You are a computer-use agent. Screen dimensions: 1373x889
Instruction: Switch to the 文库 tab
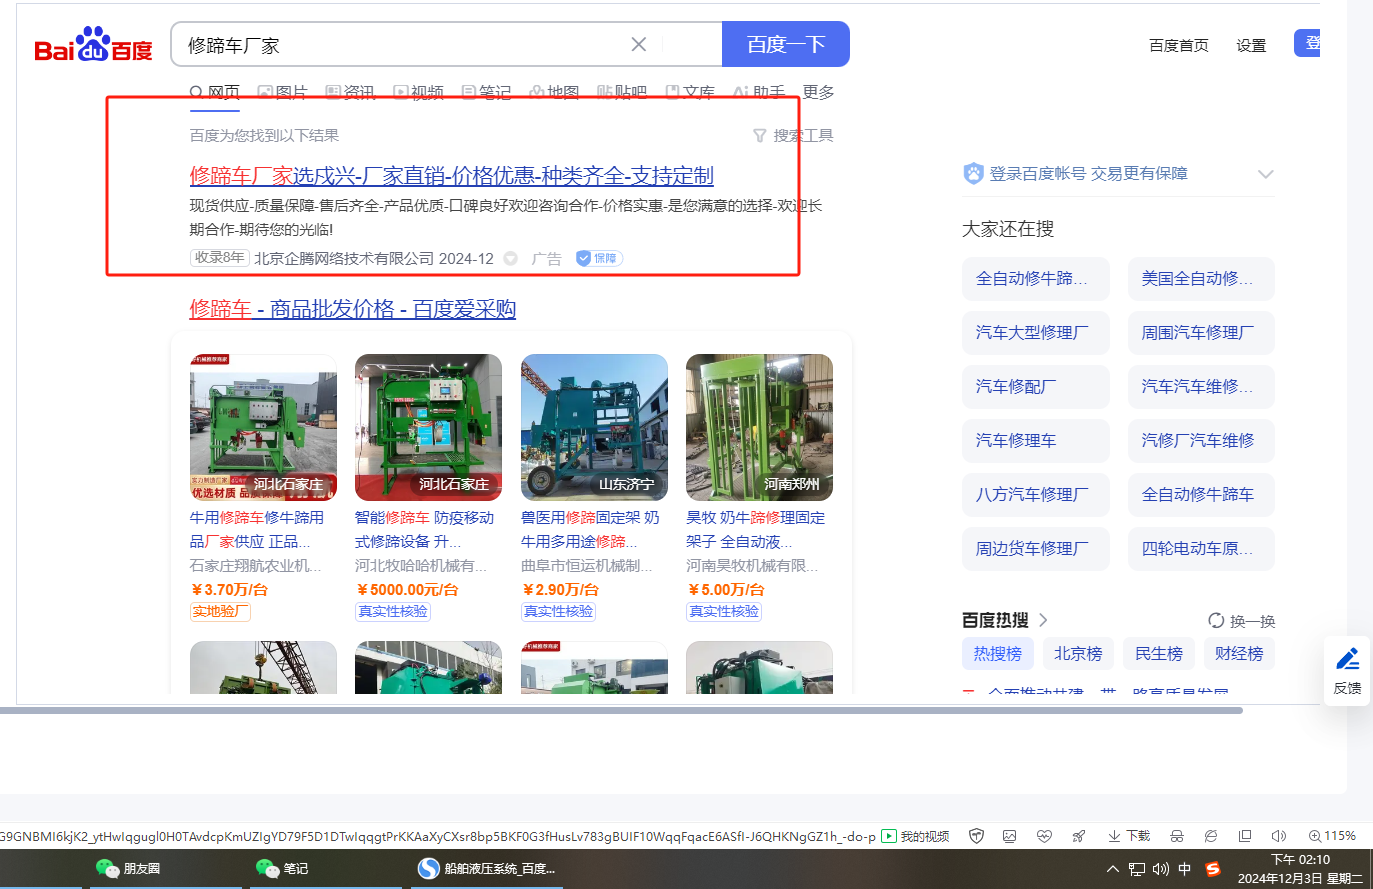coord(691,92)
